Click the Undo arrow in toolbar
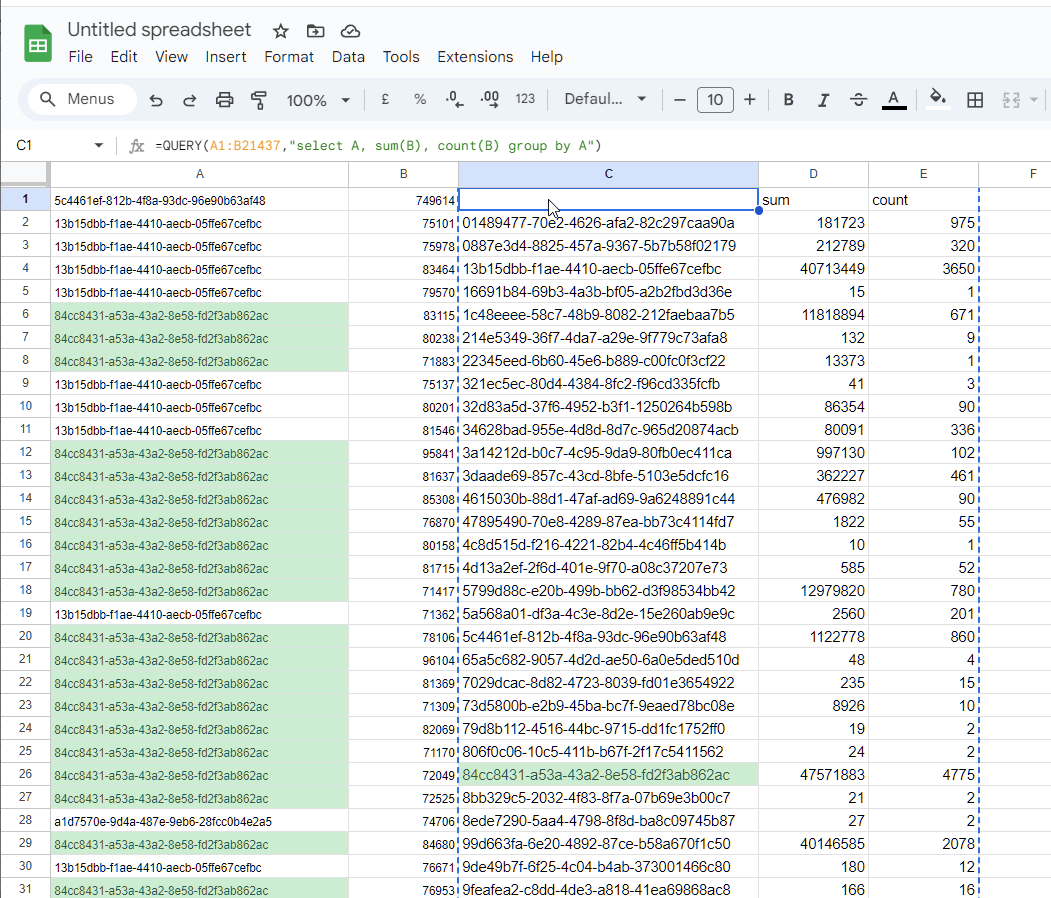Screen dimensions: 1051x898 tap(156, 100)
